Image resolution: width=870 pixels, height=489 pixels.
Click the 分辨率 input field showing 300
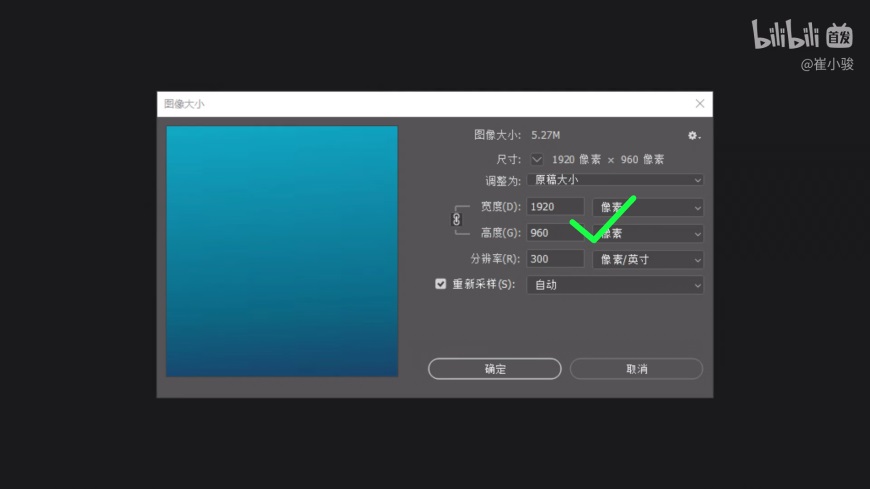(555, 259)
